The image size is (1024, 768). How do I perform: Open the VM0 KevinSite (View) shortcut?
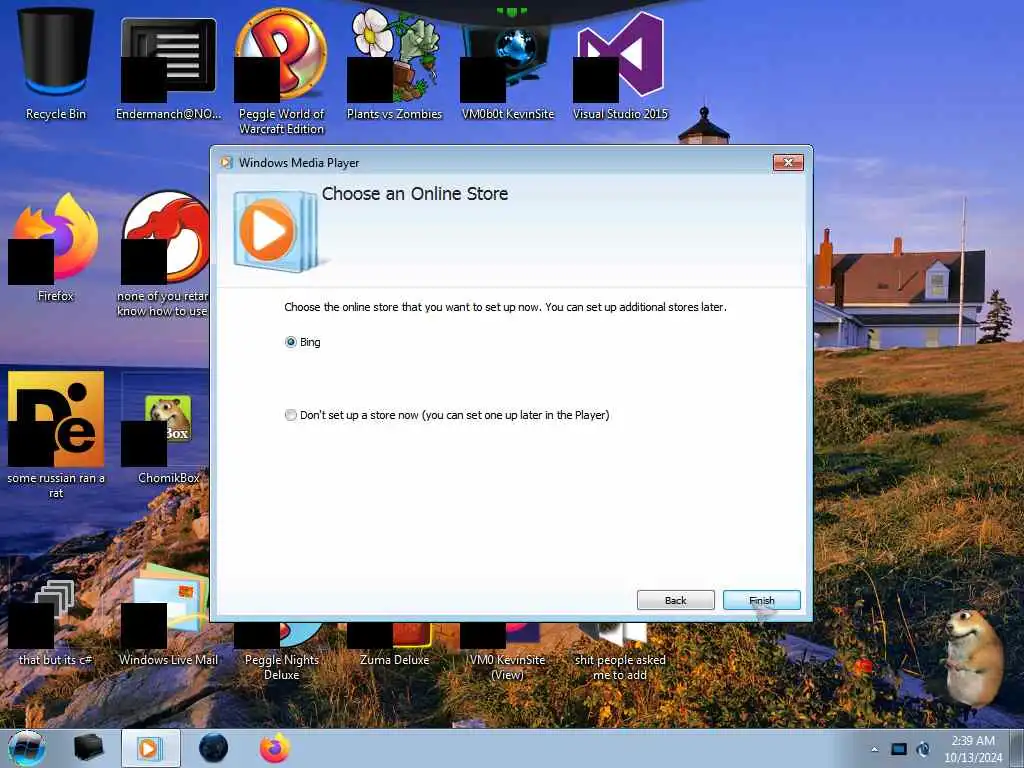507,652
